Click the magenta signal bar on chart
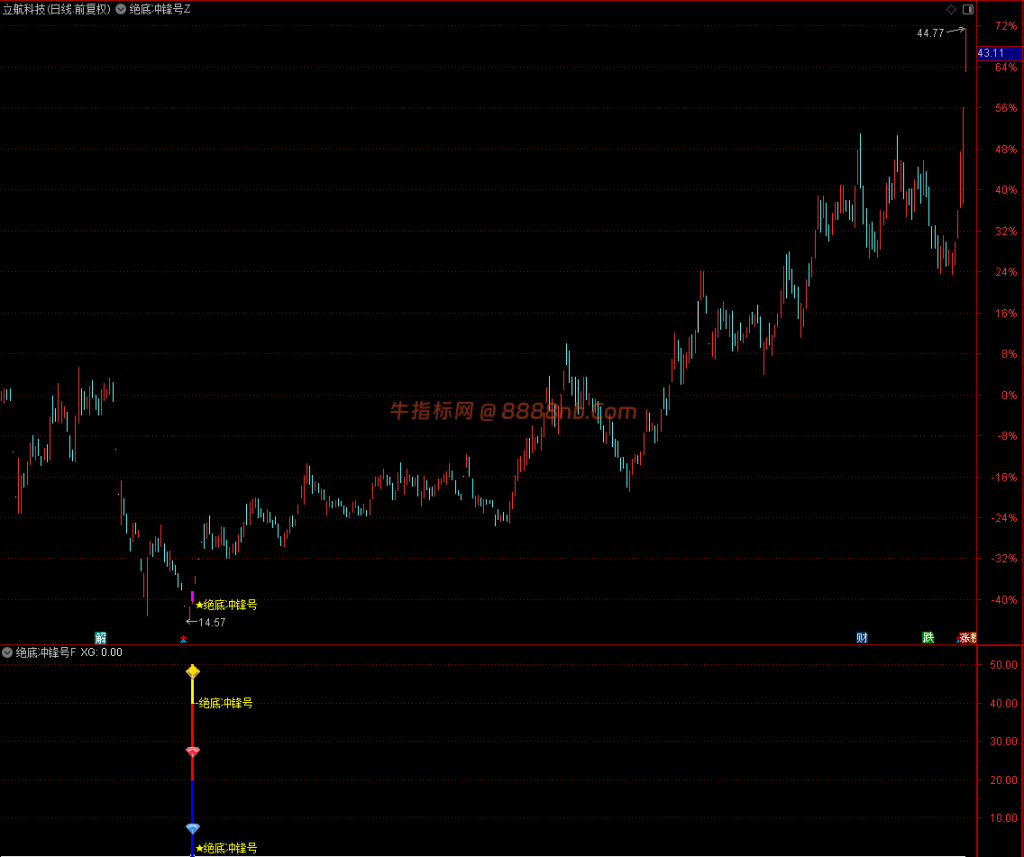This screenshot has height=857, width=1024. (x=192, y=596)
